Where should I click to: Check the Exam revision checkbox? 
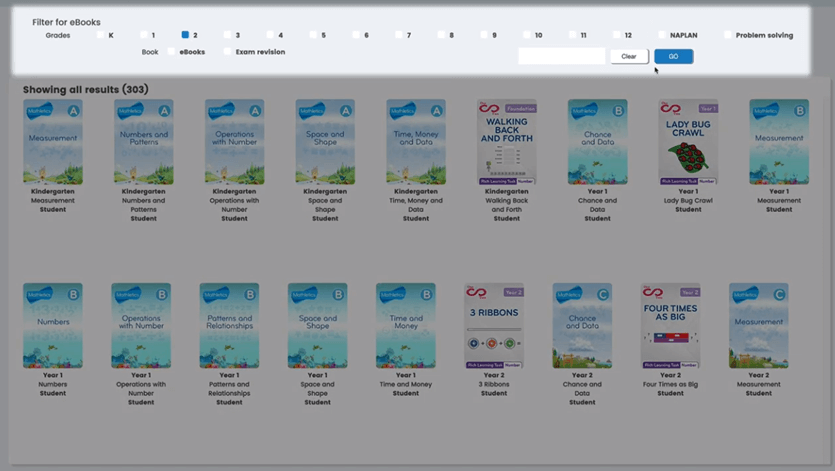click(x=227, y=52)
